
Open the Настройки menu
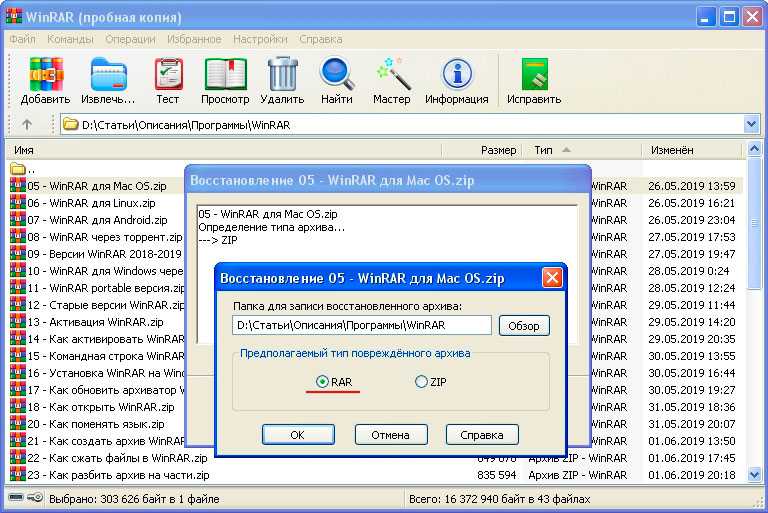coord(261,39)
